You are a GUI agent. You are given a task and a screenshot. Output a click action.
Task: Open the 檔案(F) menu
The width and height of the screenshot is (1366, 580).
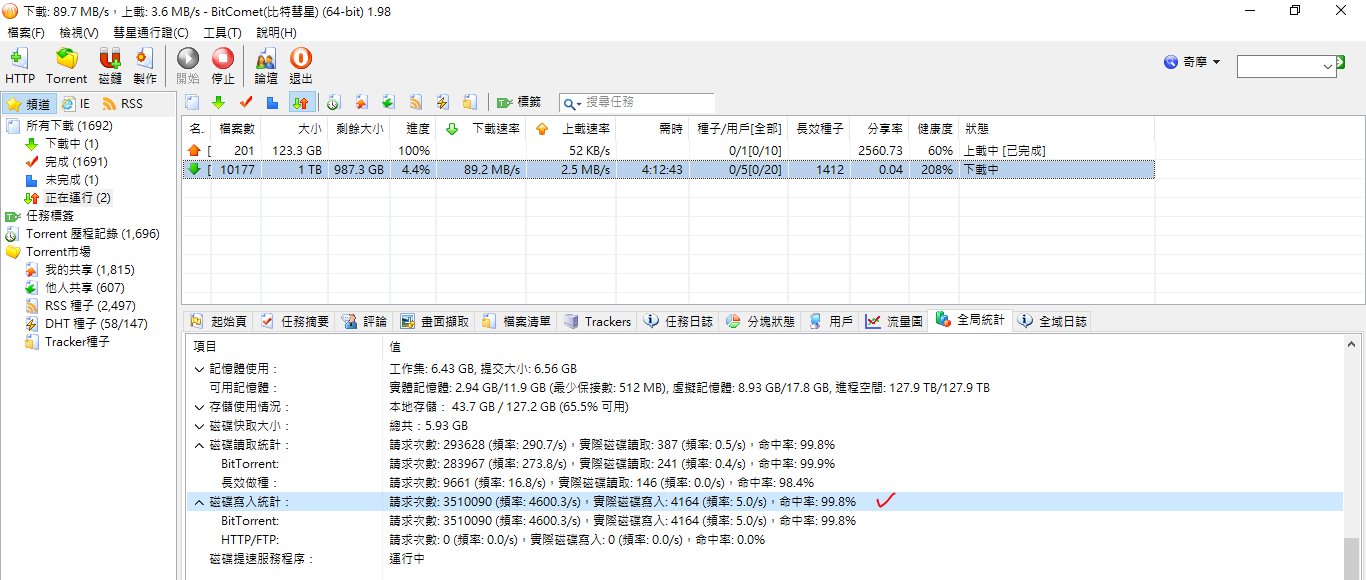[x=25, y=33]
